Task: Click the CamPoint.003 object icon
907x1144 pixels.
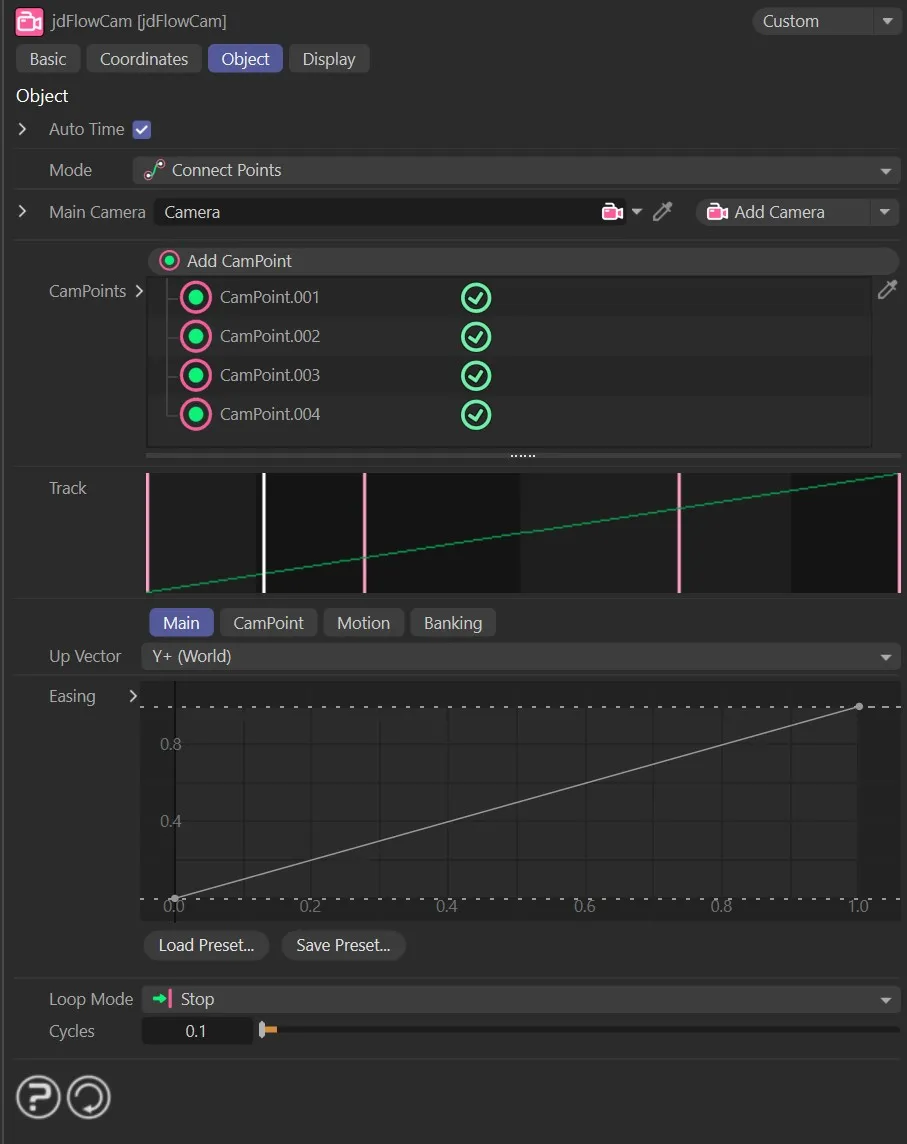Action: click(196, 375)
